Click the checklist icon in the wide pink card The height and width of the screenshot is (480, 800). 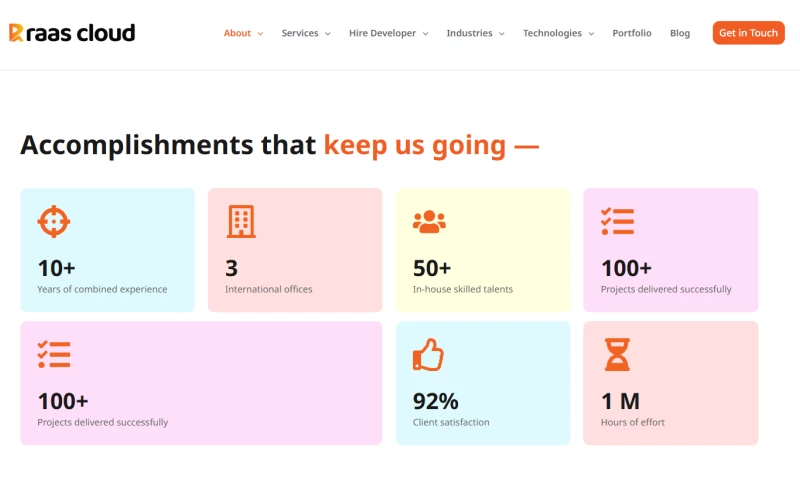53,354
